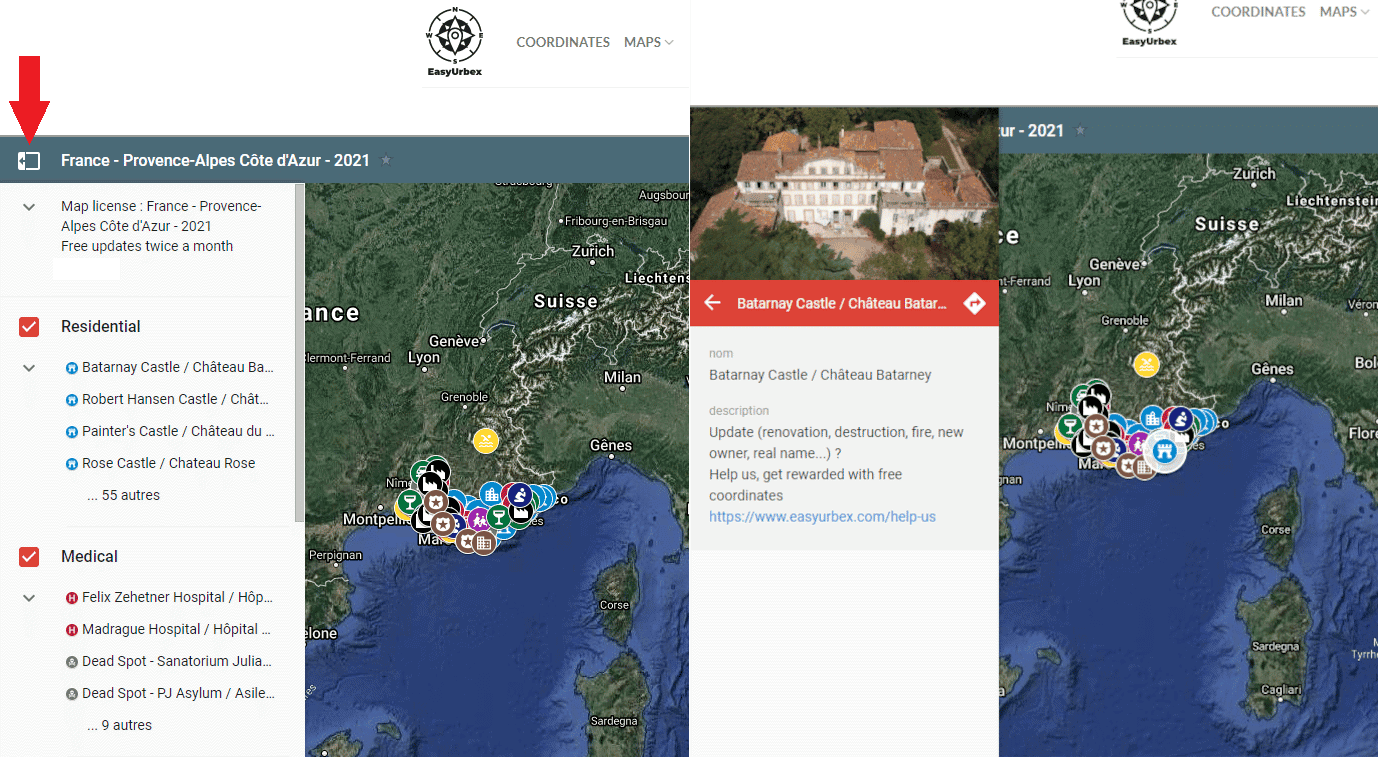Click 'Help us, get rewarded with free' text
The image size is (1378, 757).
(x=806, y=474)
